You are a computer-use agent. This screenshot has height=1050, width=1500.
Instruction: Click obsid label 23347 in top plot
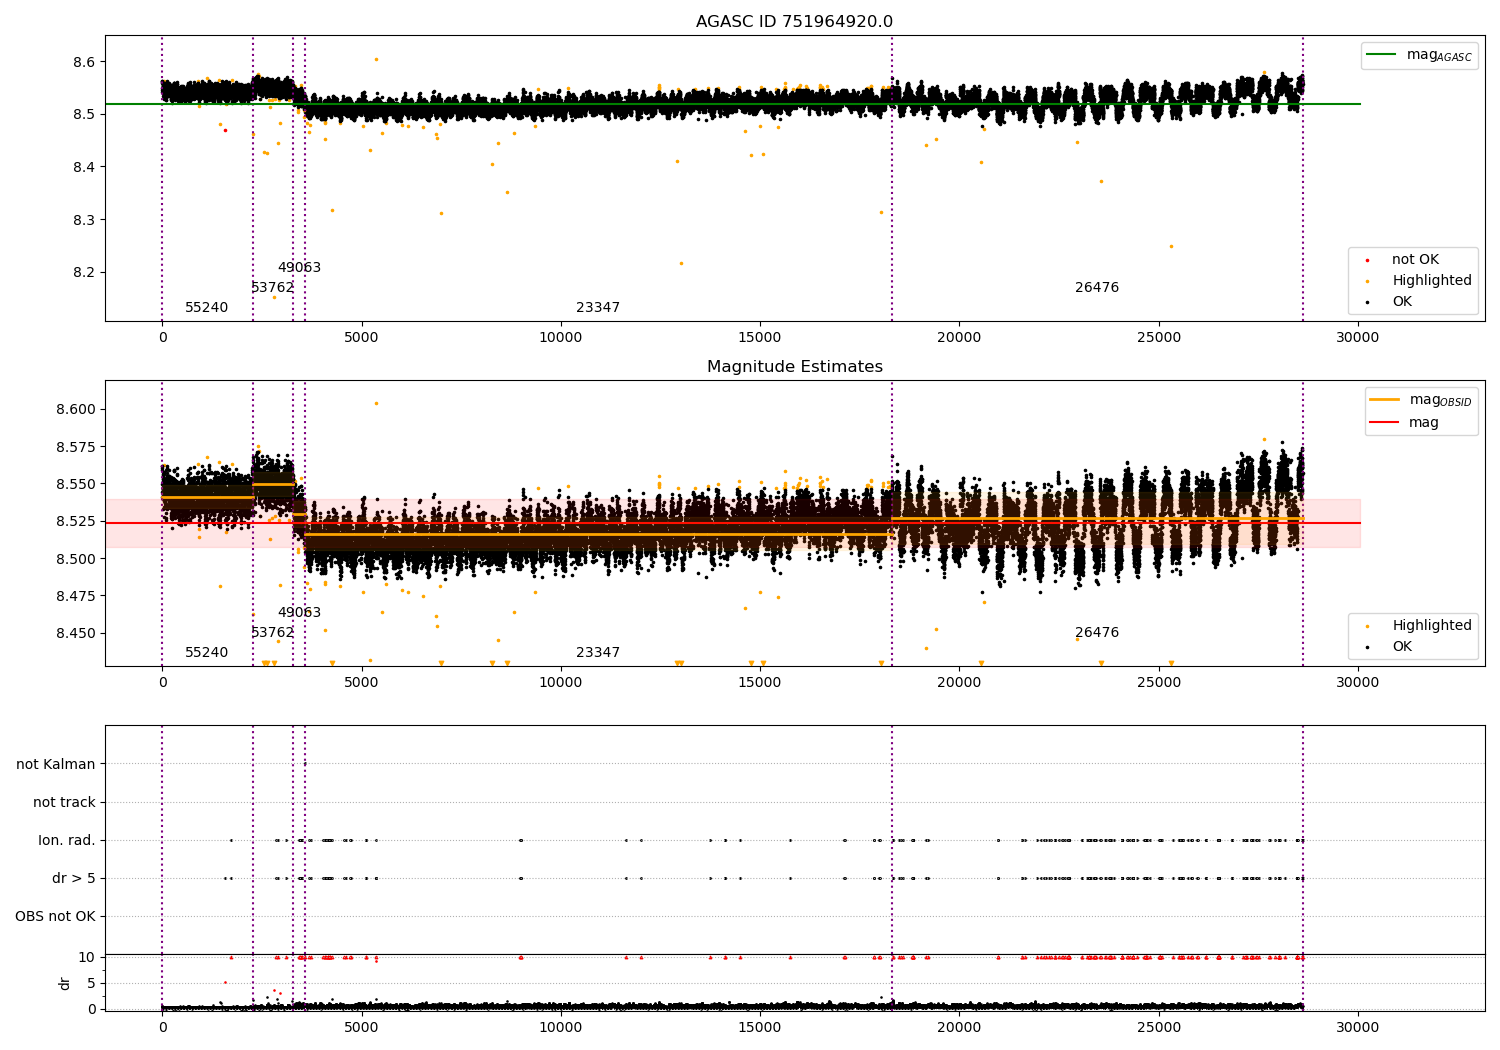coord(598,308)
